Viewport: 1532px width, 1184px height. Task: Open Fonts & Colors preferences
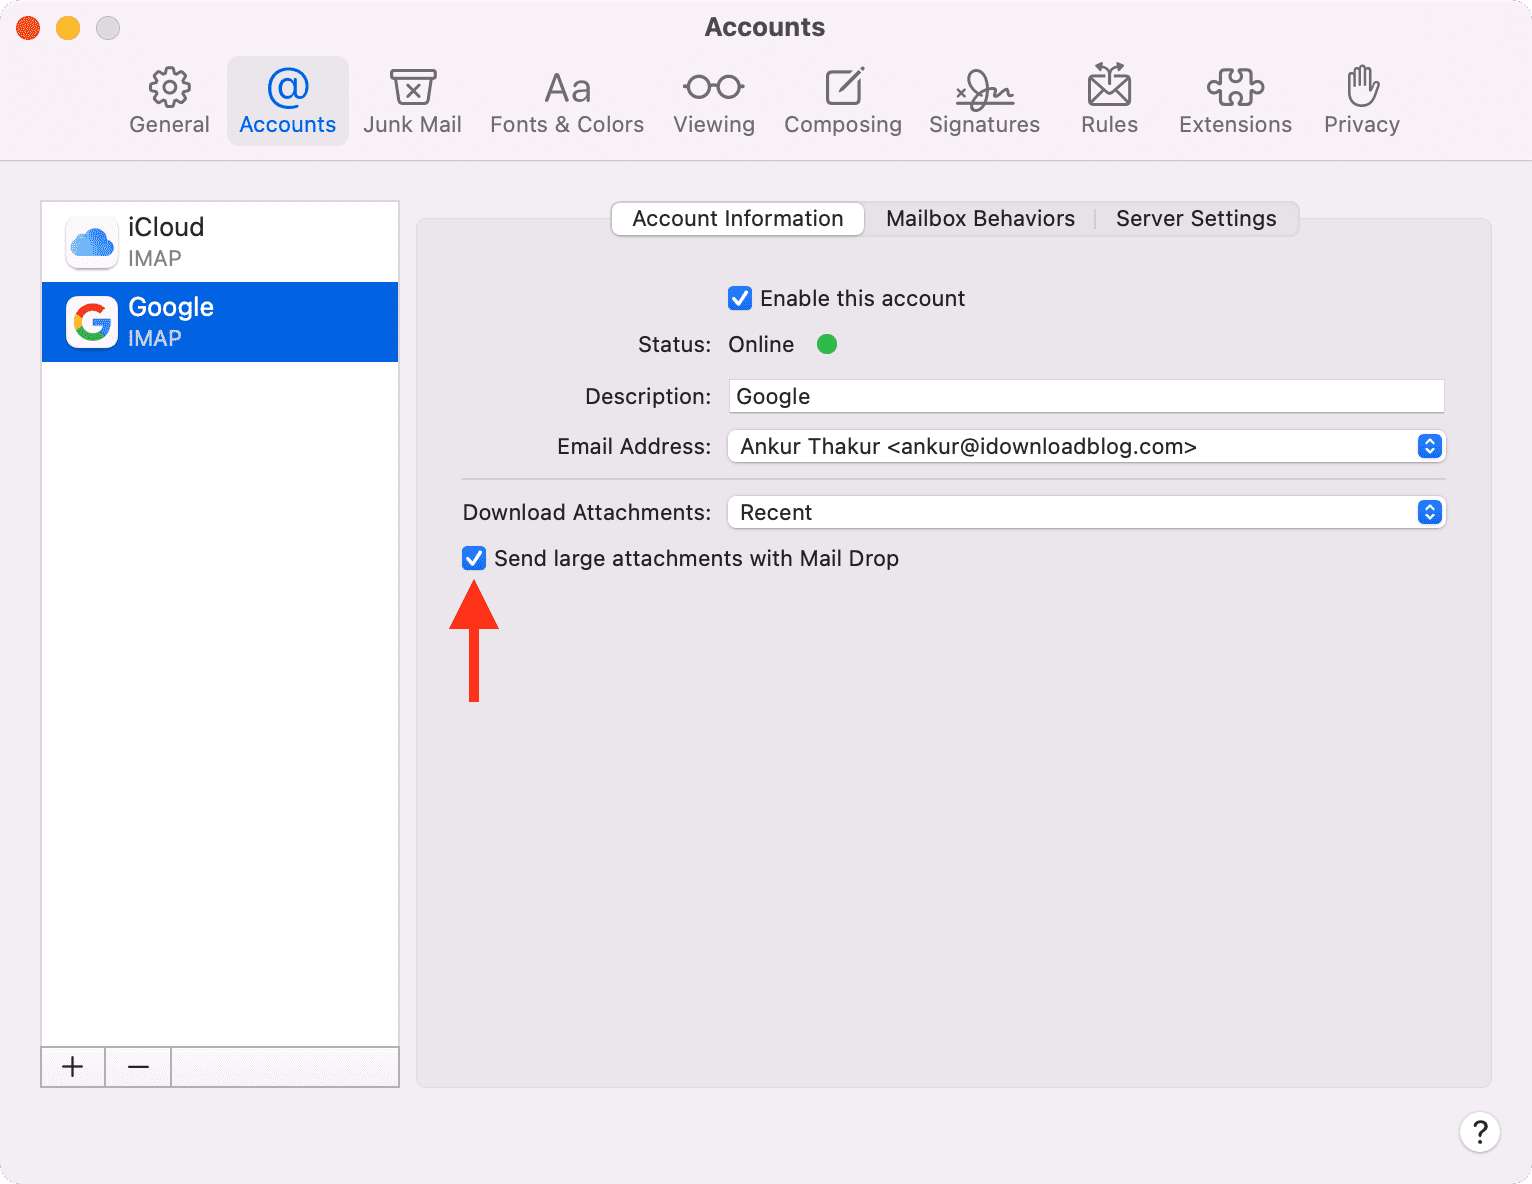[x=566, y=101]
